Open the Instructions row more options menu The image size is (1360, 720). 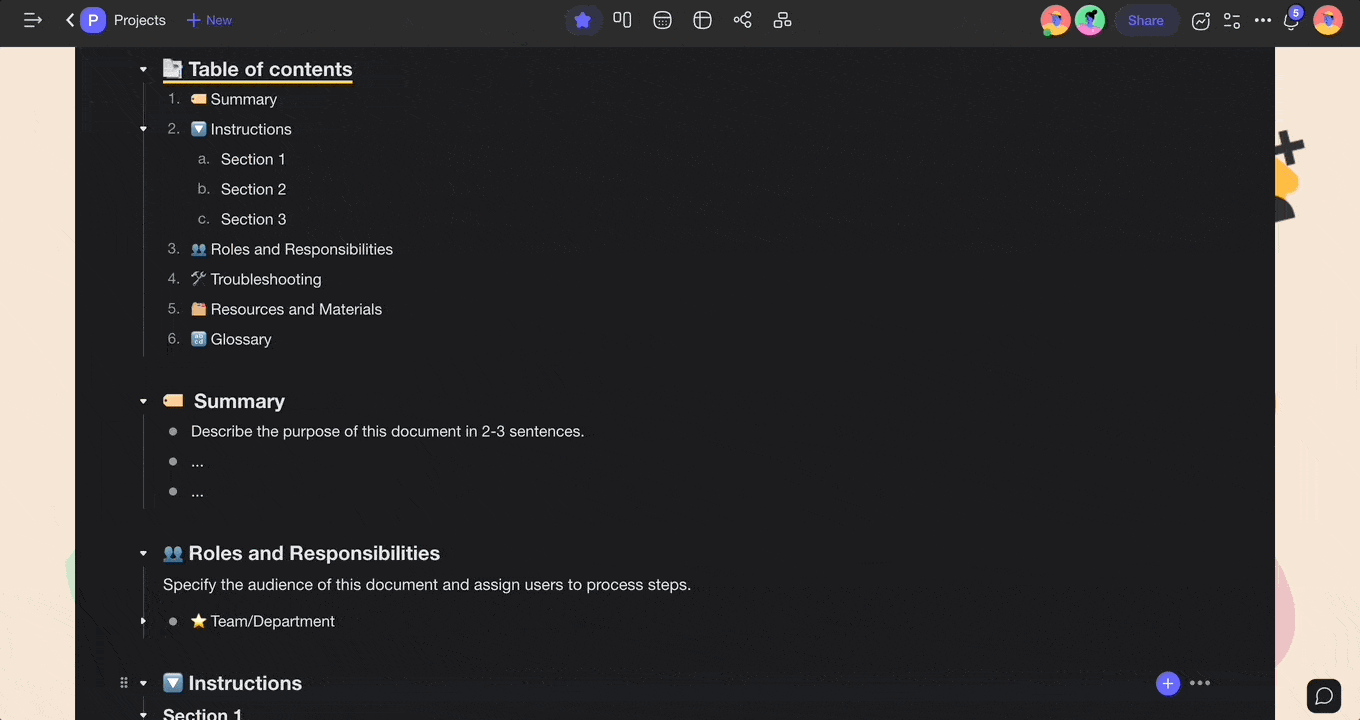click(x=1200, y=683)
